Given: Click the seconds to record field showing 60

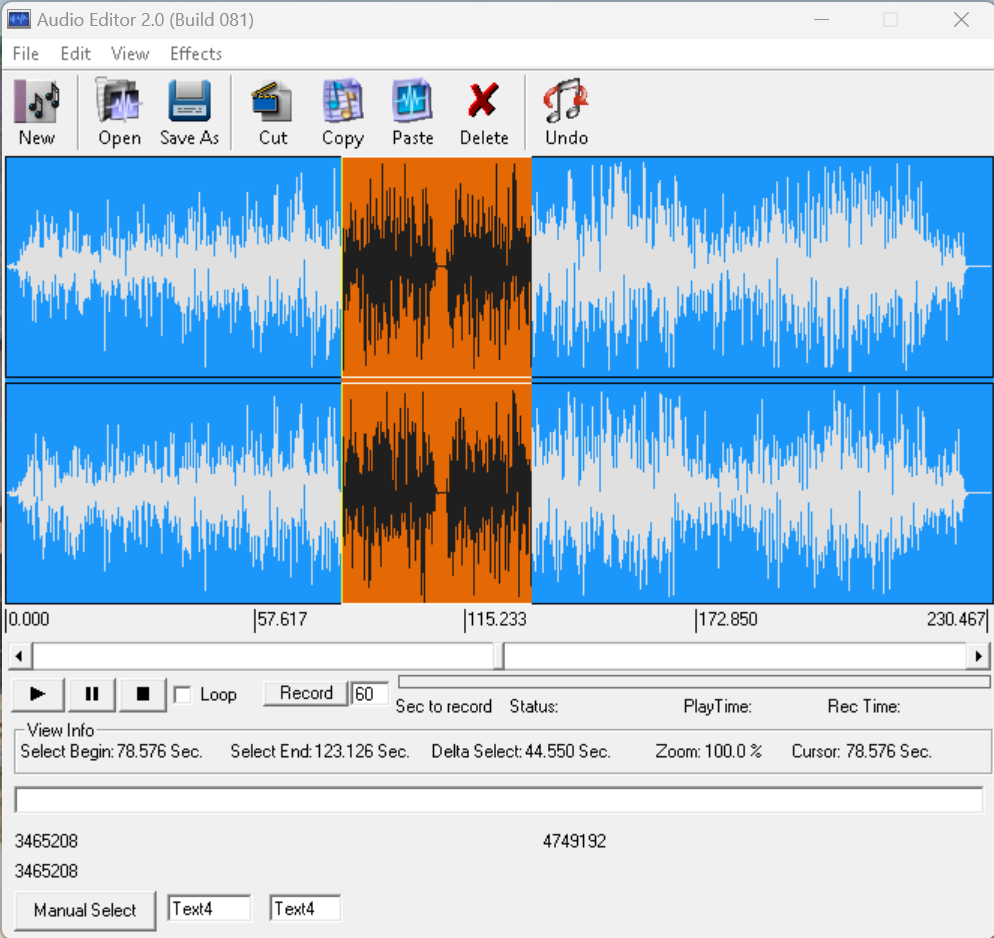Looking at the screenshot, I should point(370,694).
